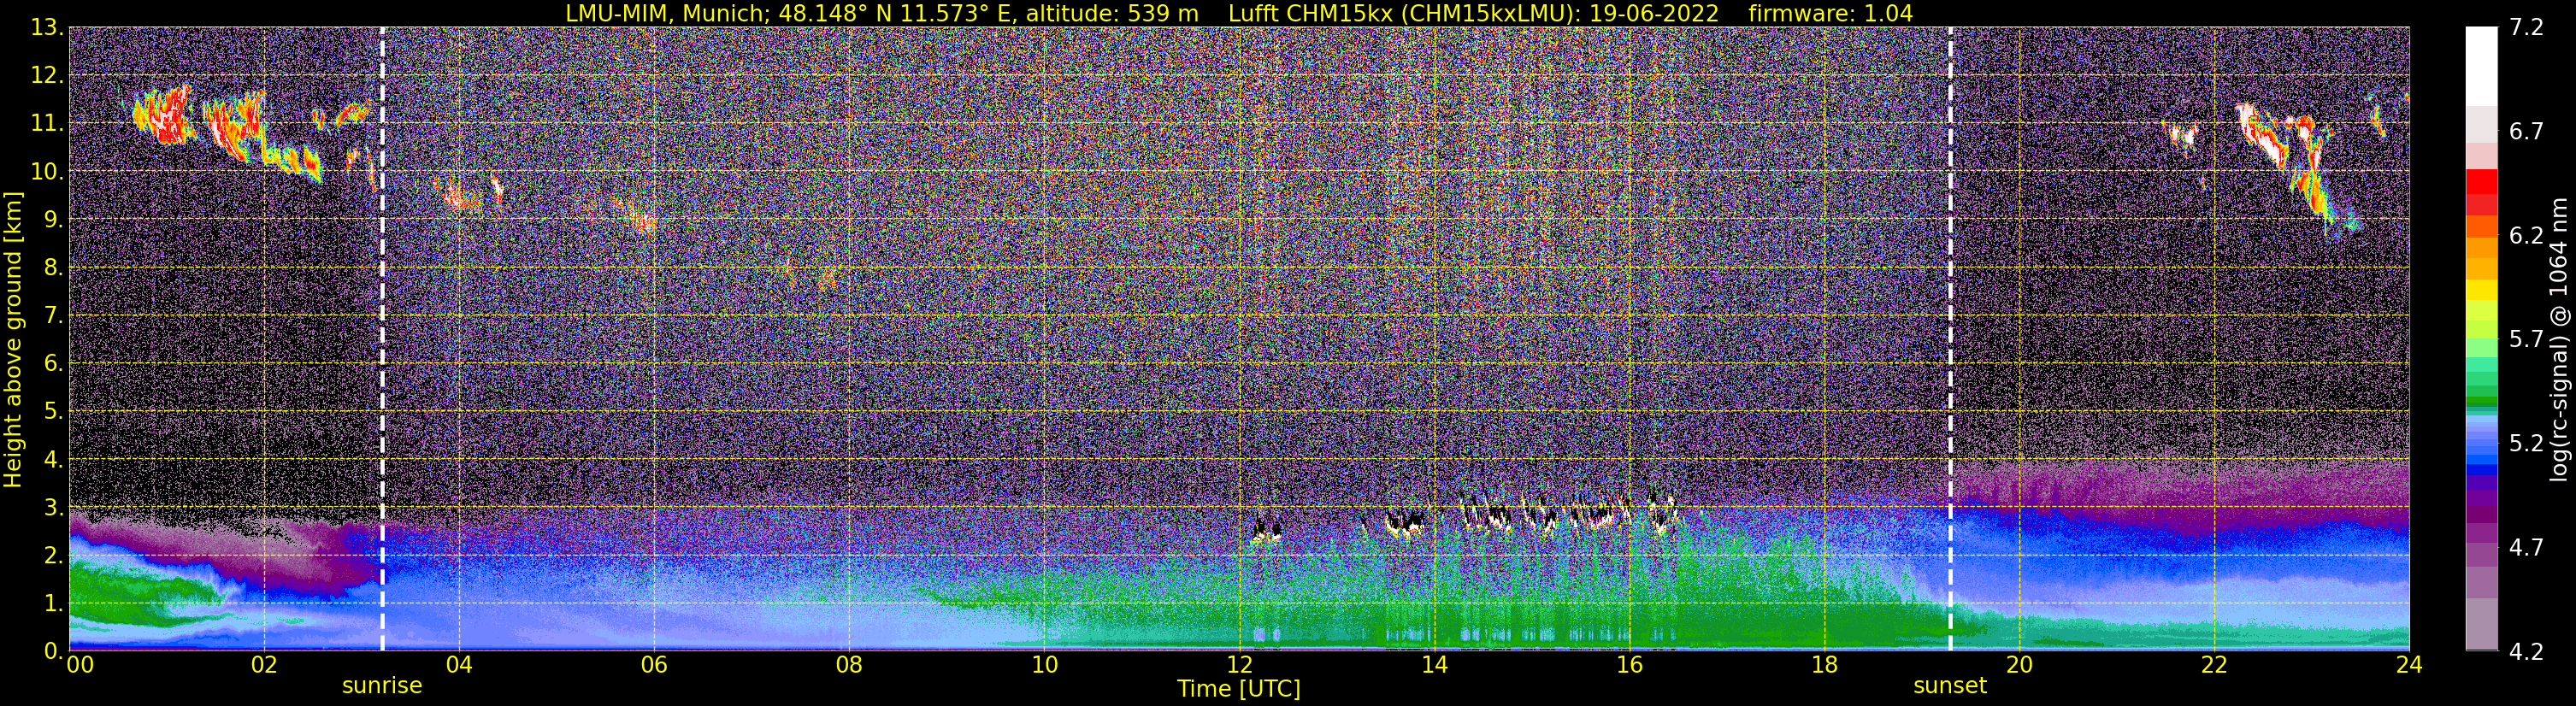The height and width of the screenshot is (706, 2576).
Task: Click the x-axis tick label 16
Action: [1629, 665]
